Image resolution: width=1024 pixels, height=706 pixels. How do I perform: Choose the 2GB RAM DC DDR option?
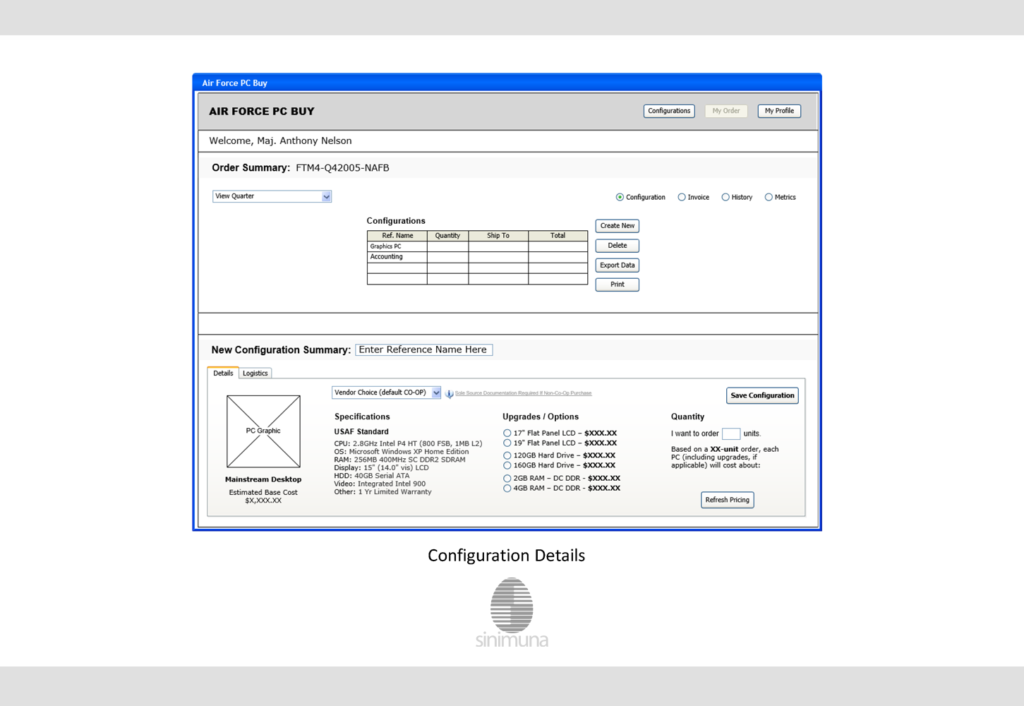tap(507, 478)
